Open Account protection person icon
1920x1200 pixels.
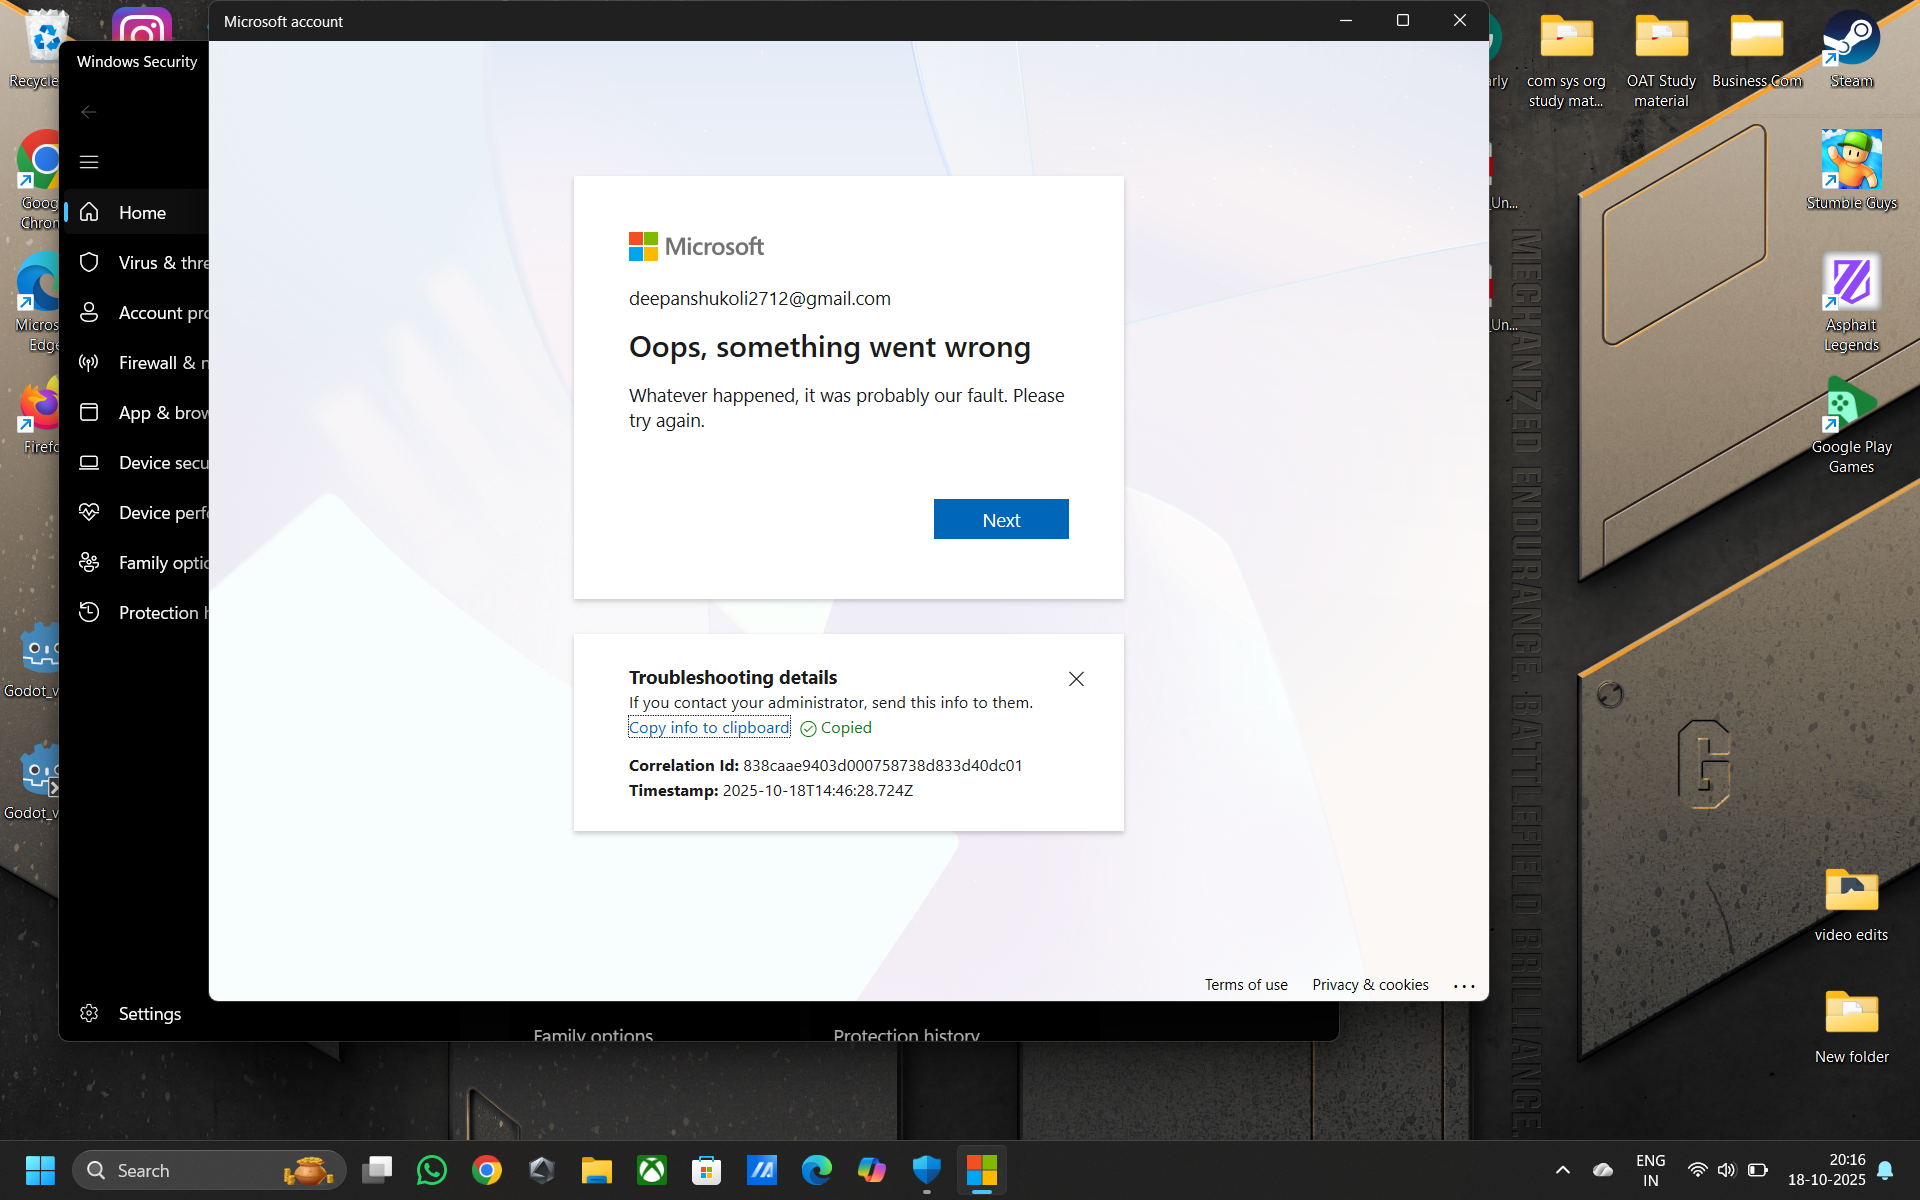89,312
